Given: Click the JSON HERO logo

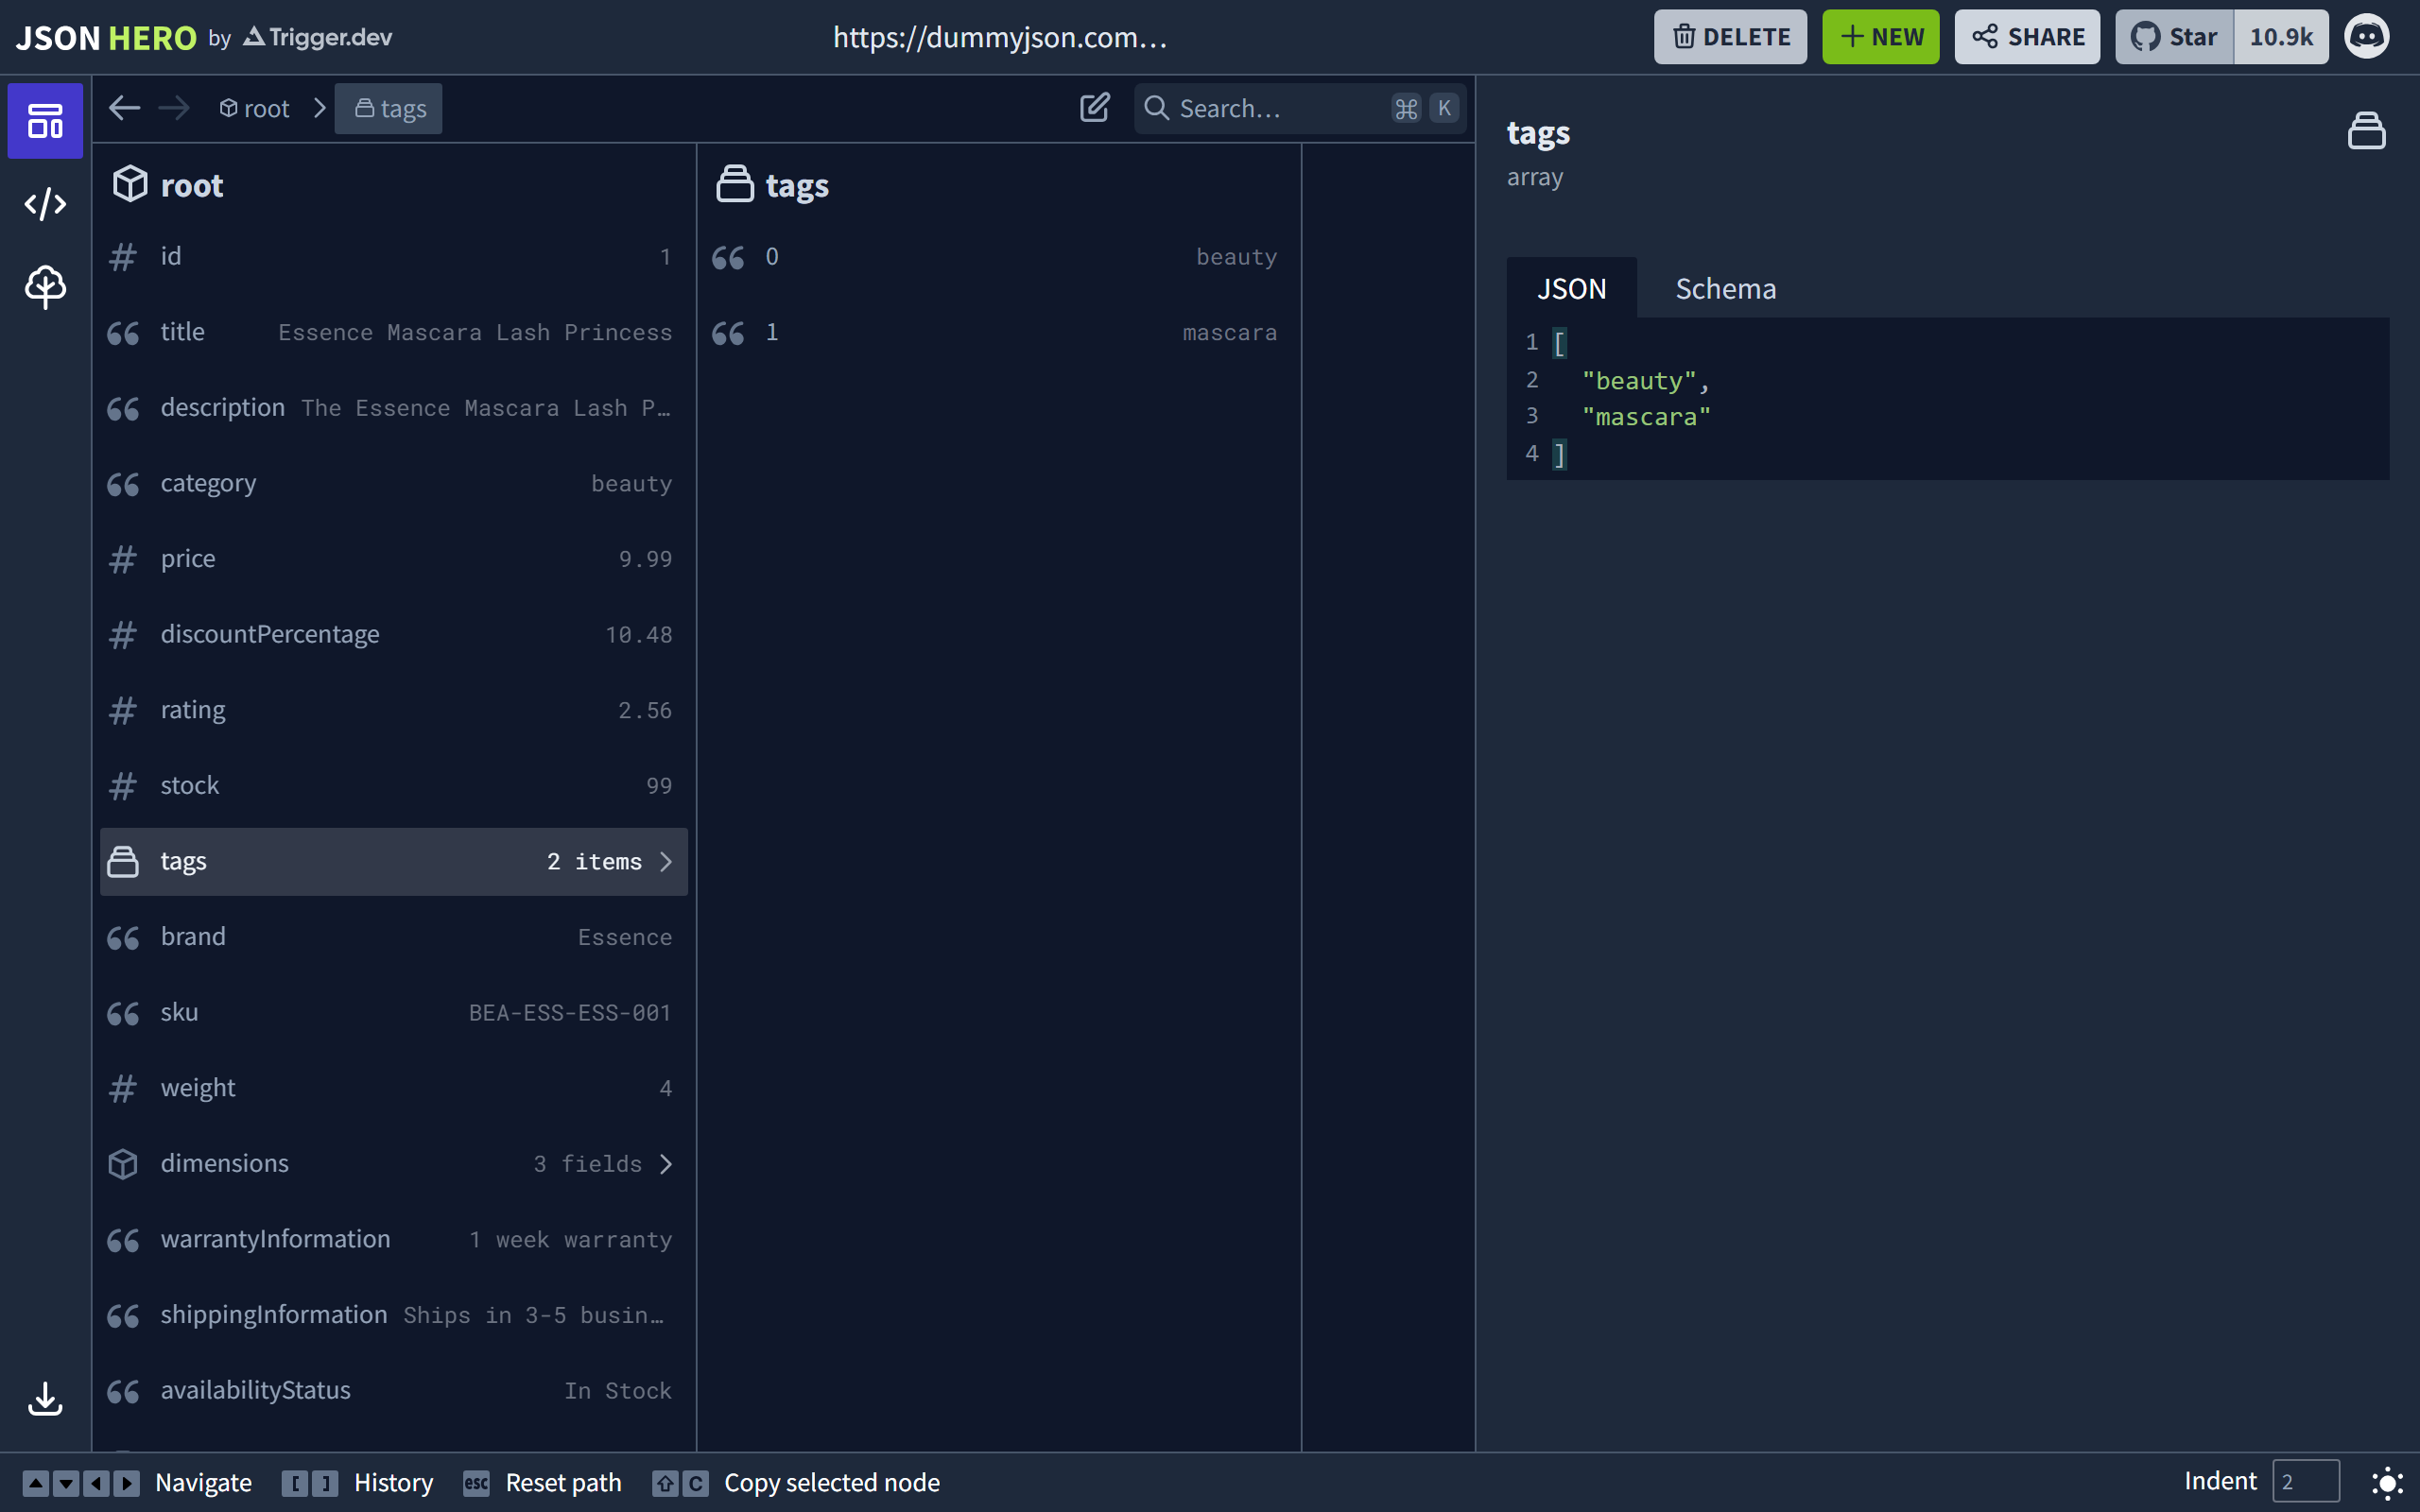Looking at the screenshot, I should pyautogui.click(x=106, y=38).
